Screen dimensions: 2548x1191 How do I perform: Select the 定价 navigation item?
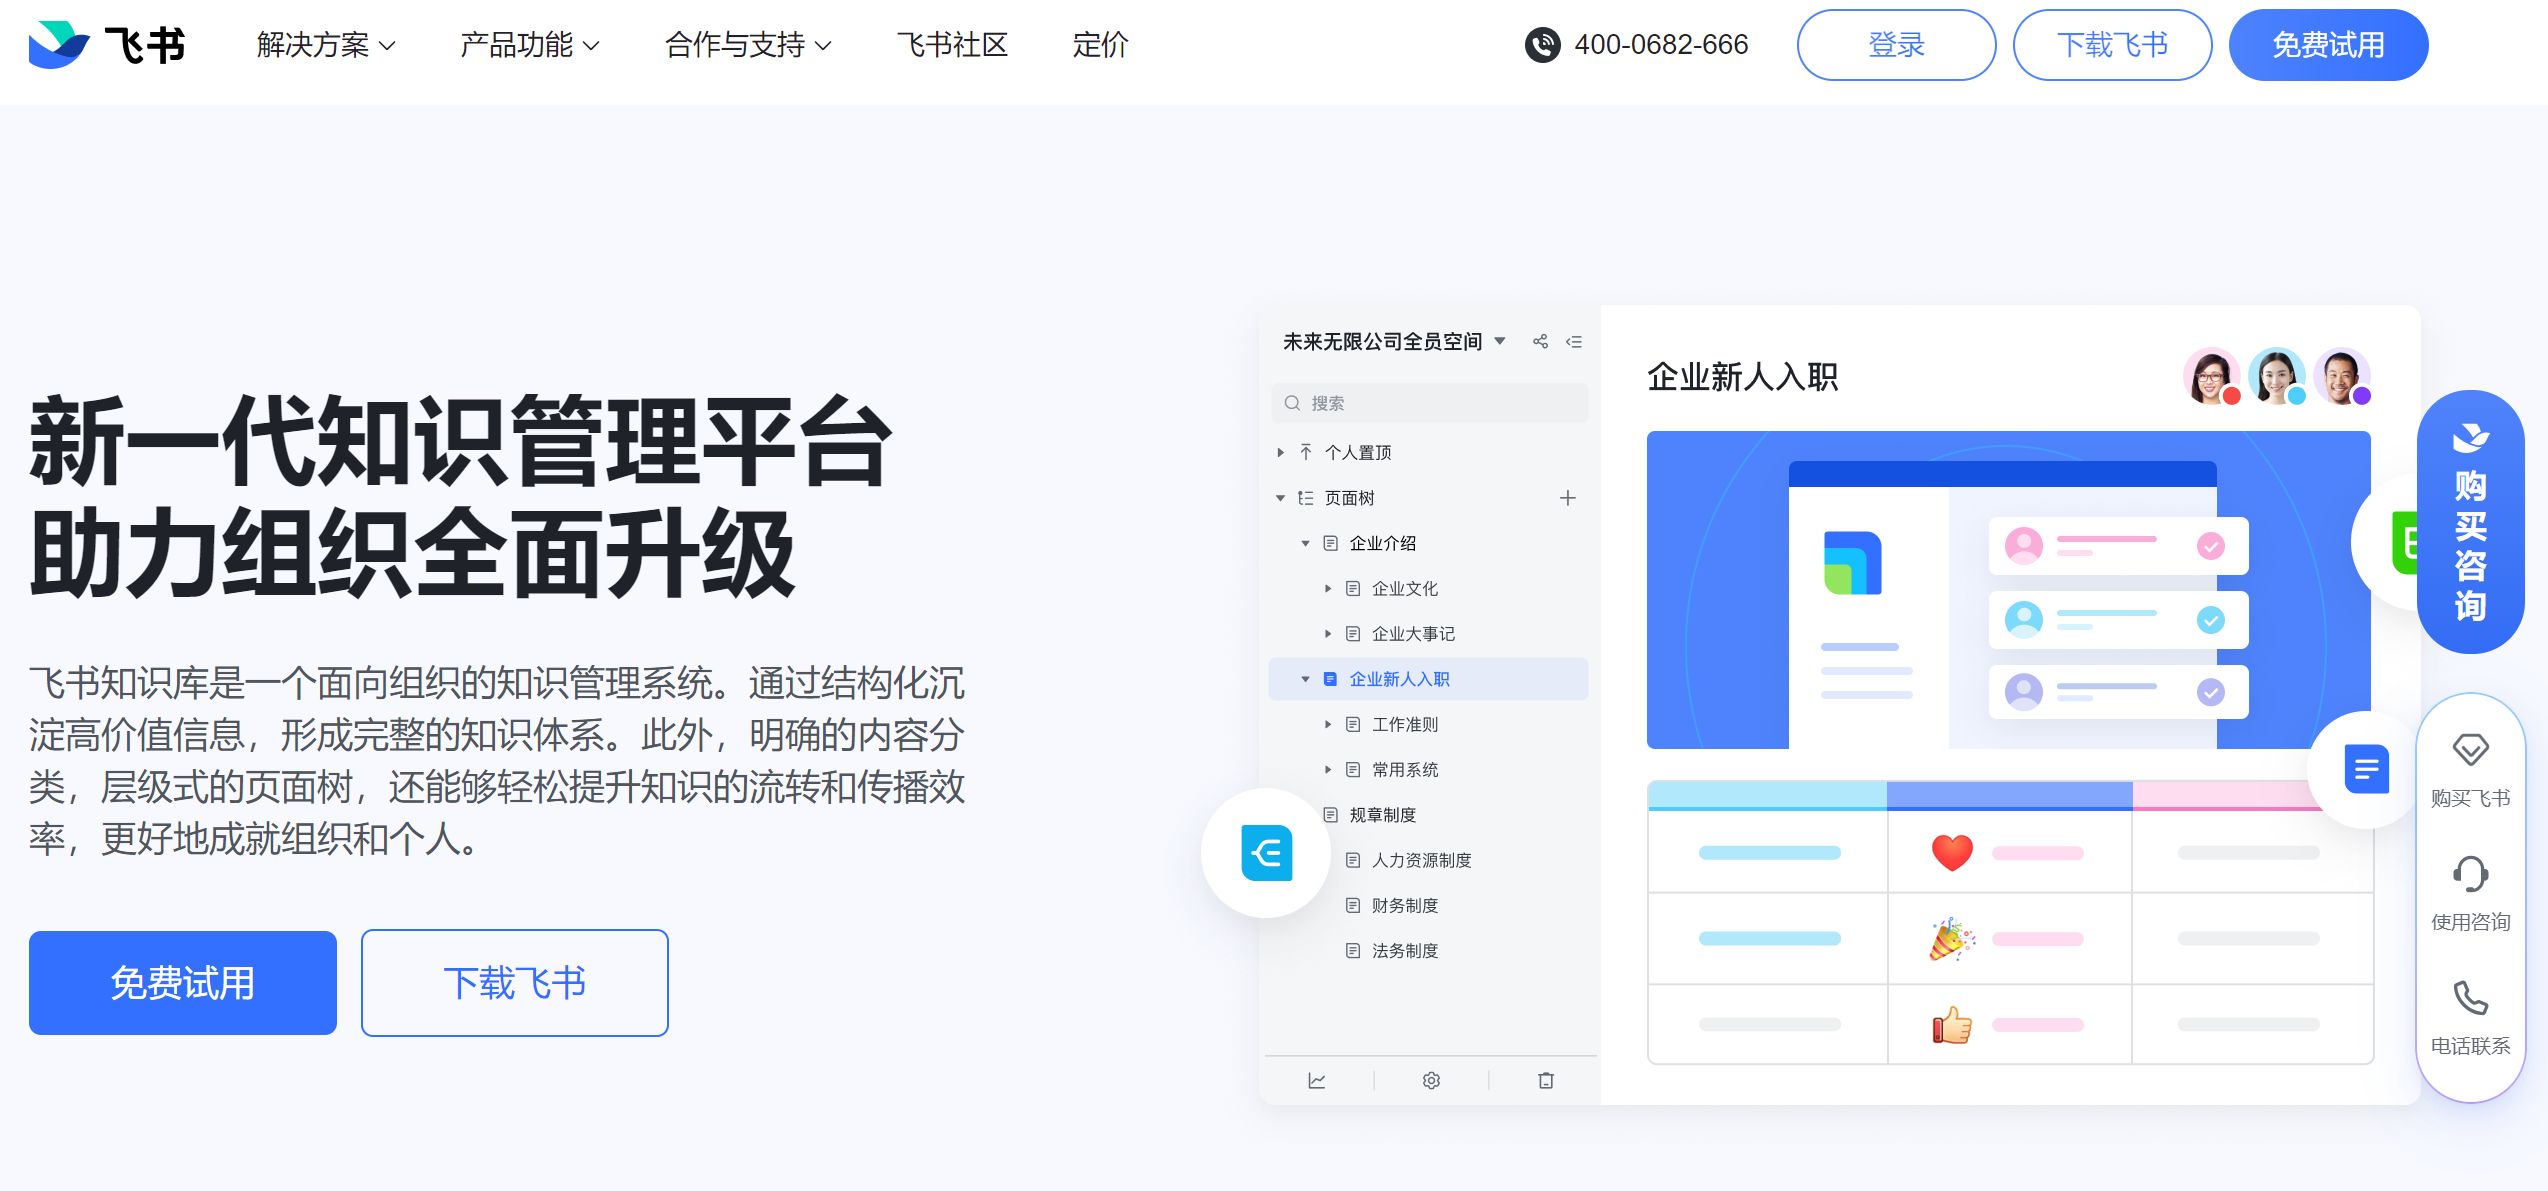(x=1100, y=44)
